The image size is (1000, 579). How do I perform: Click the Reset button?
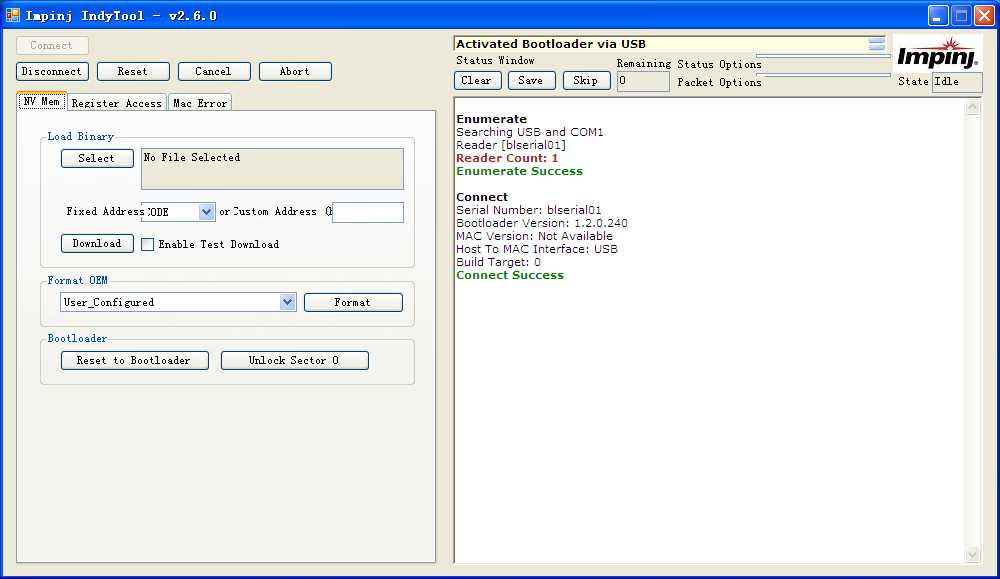coord(133,71)
